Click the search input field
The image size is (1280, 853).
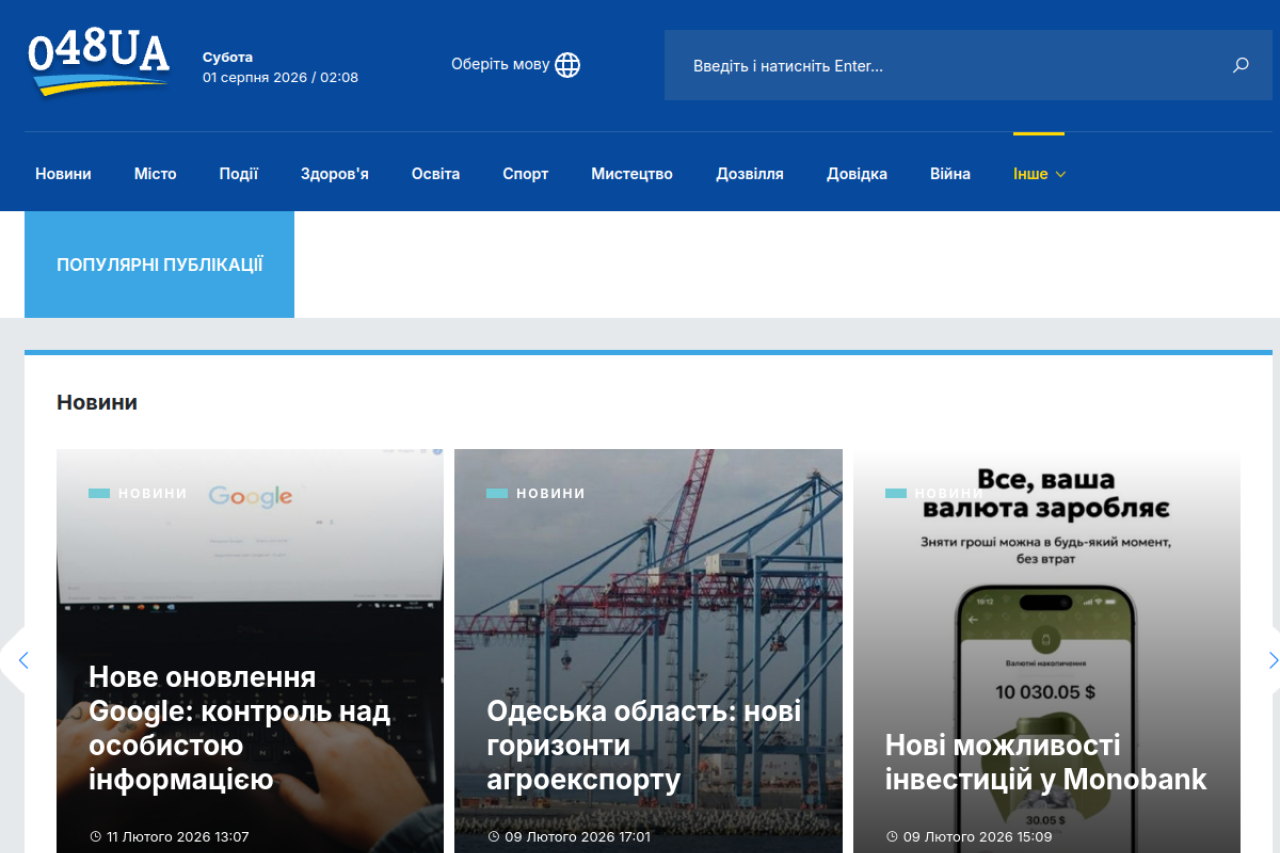coord(968,66)
